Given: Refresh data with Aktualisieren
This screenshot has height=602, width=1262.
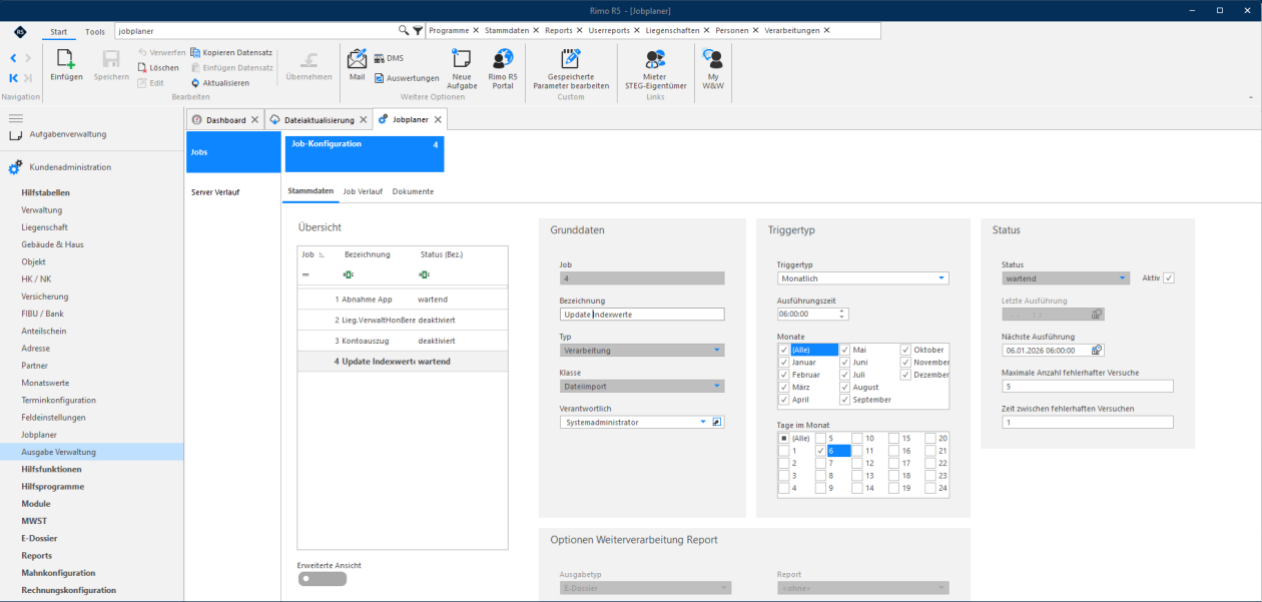Looking at the screenshot, I should (x=219, y=83).
